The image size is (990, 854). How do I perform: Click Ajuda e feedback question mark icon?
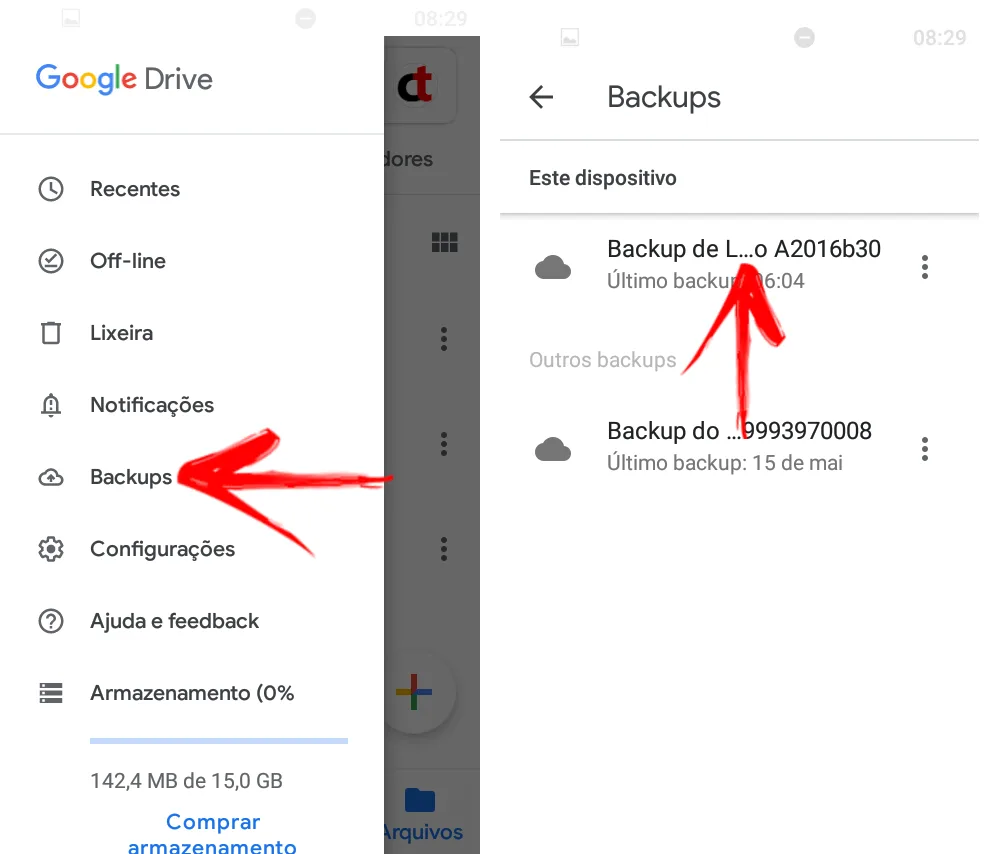pos(51,621)
